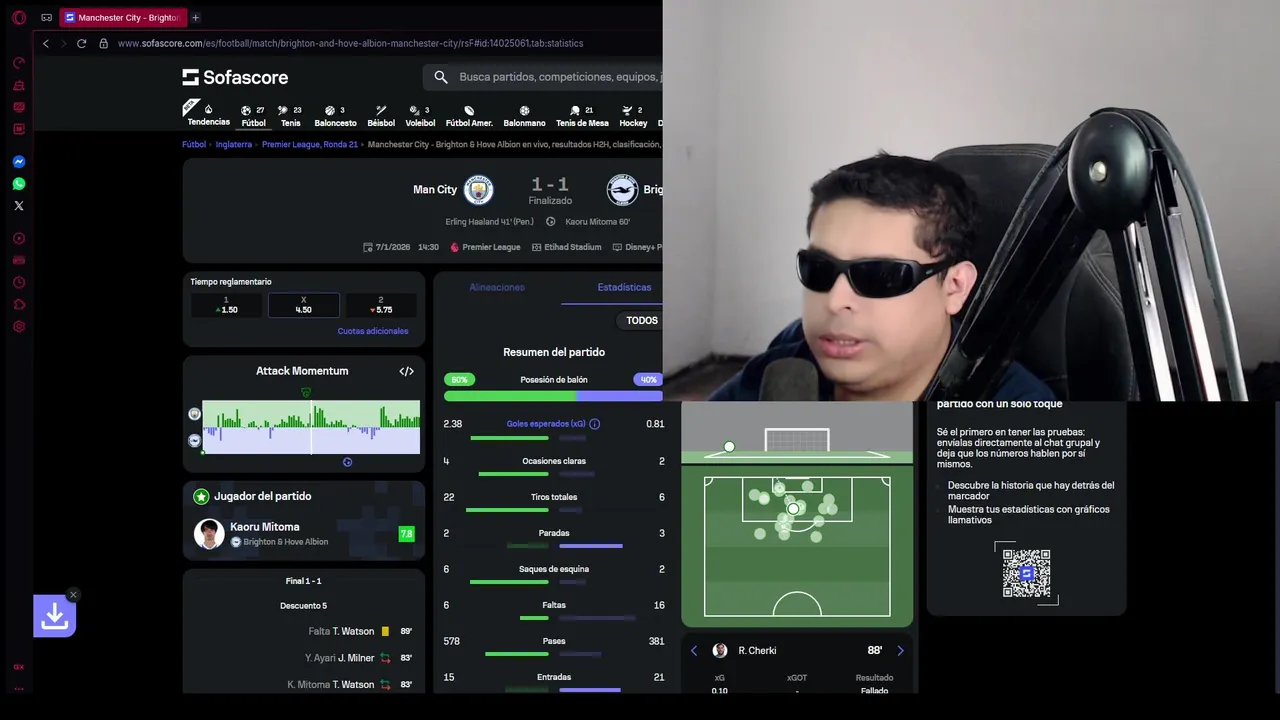
Task: Focus the sofascore.com address bar
Action: [x=350, y=43]
